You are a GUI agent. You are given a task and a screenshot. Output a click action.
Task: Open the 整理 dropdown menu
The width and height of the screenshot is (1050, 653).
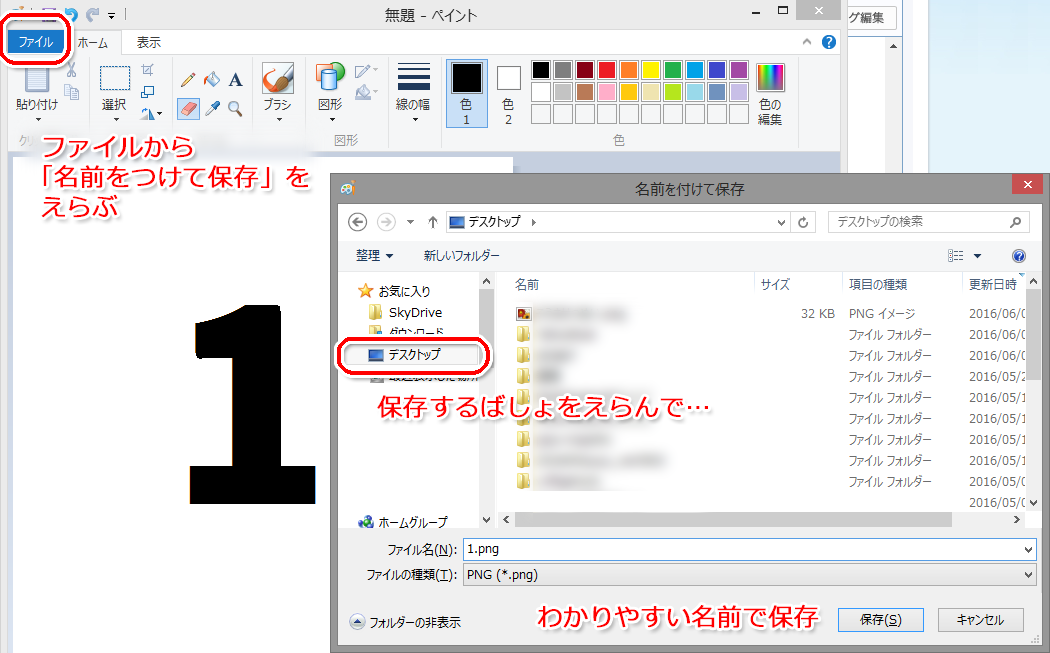point(374,256)
